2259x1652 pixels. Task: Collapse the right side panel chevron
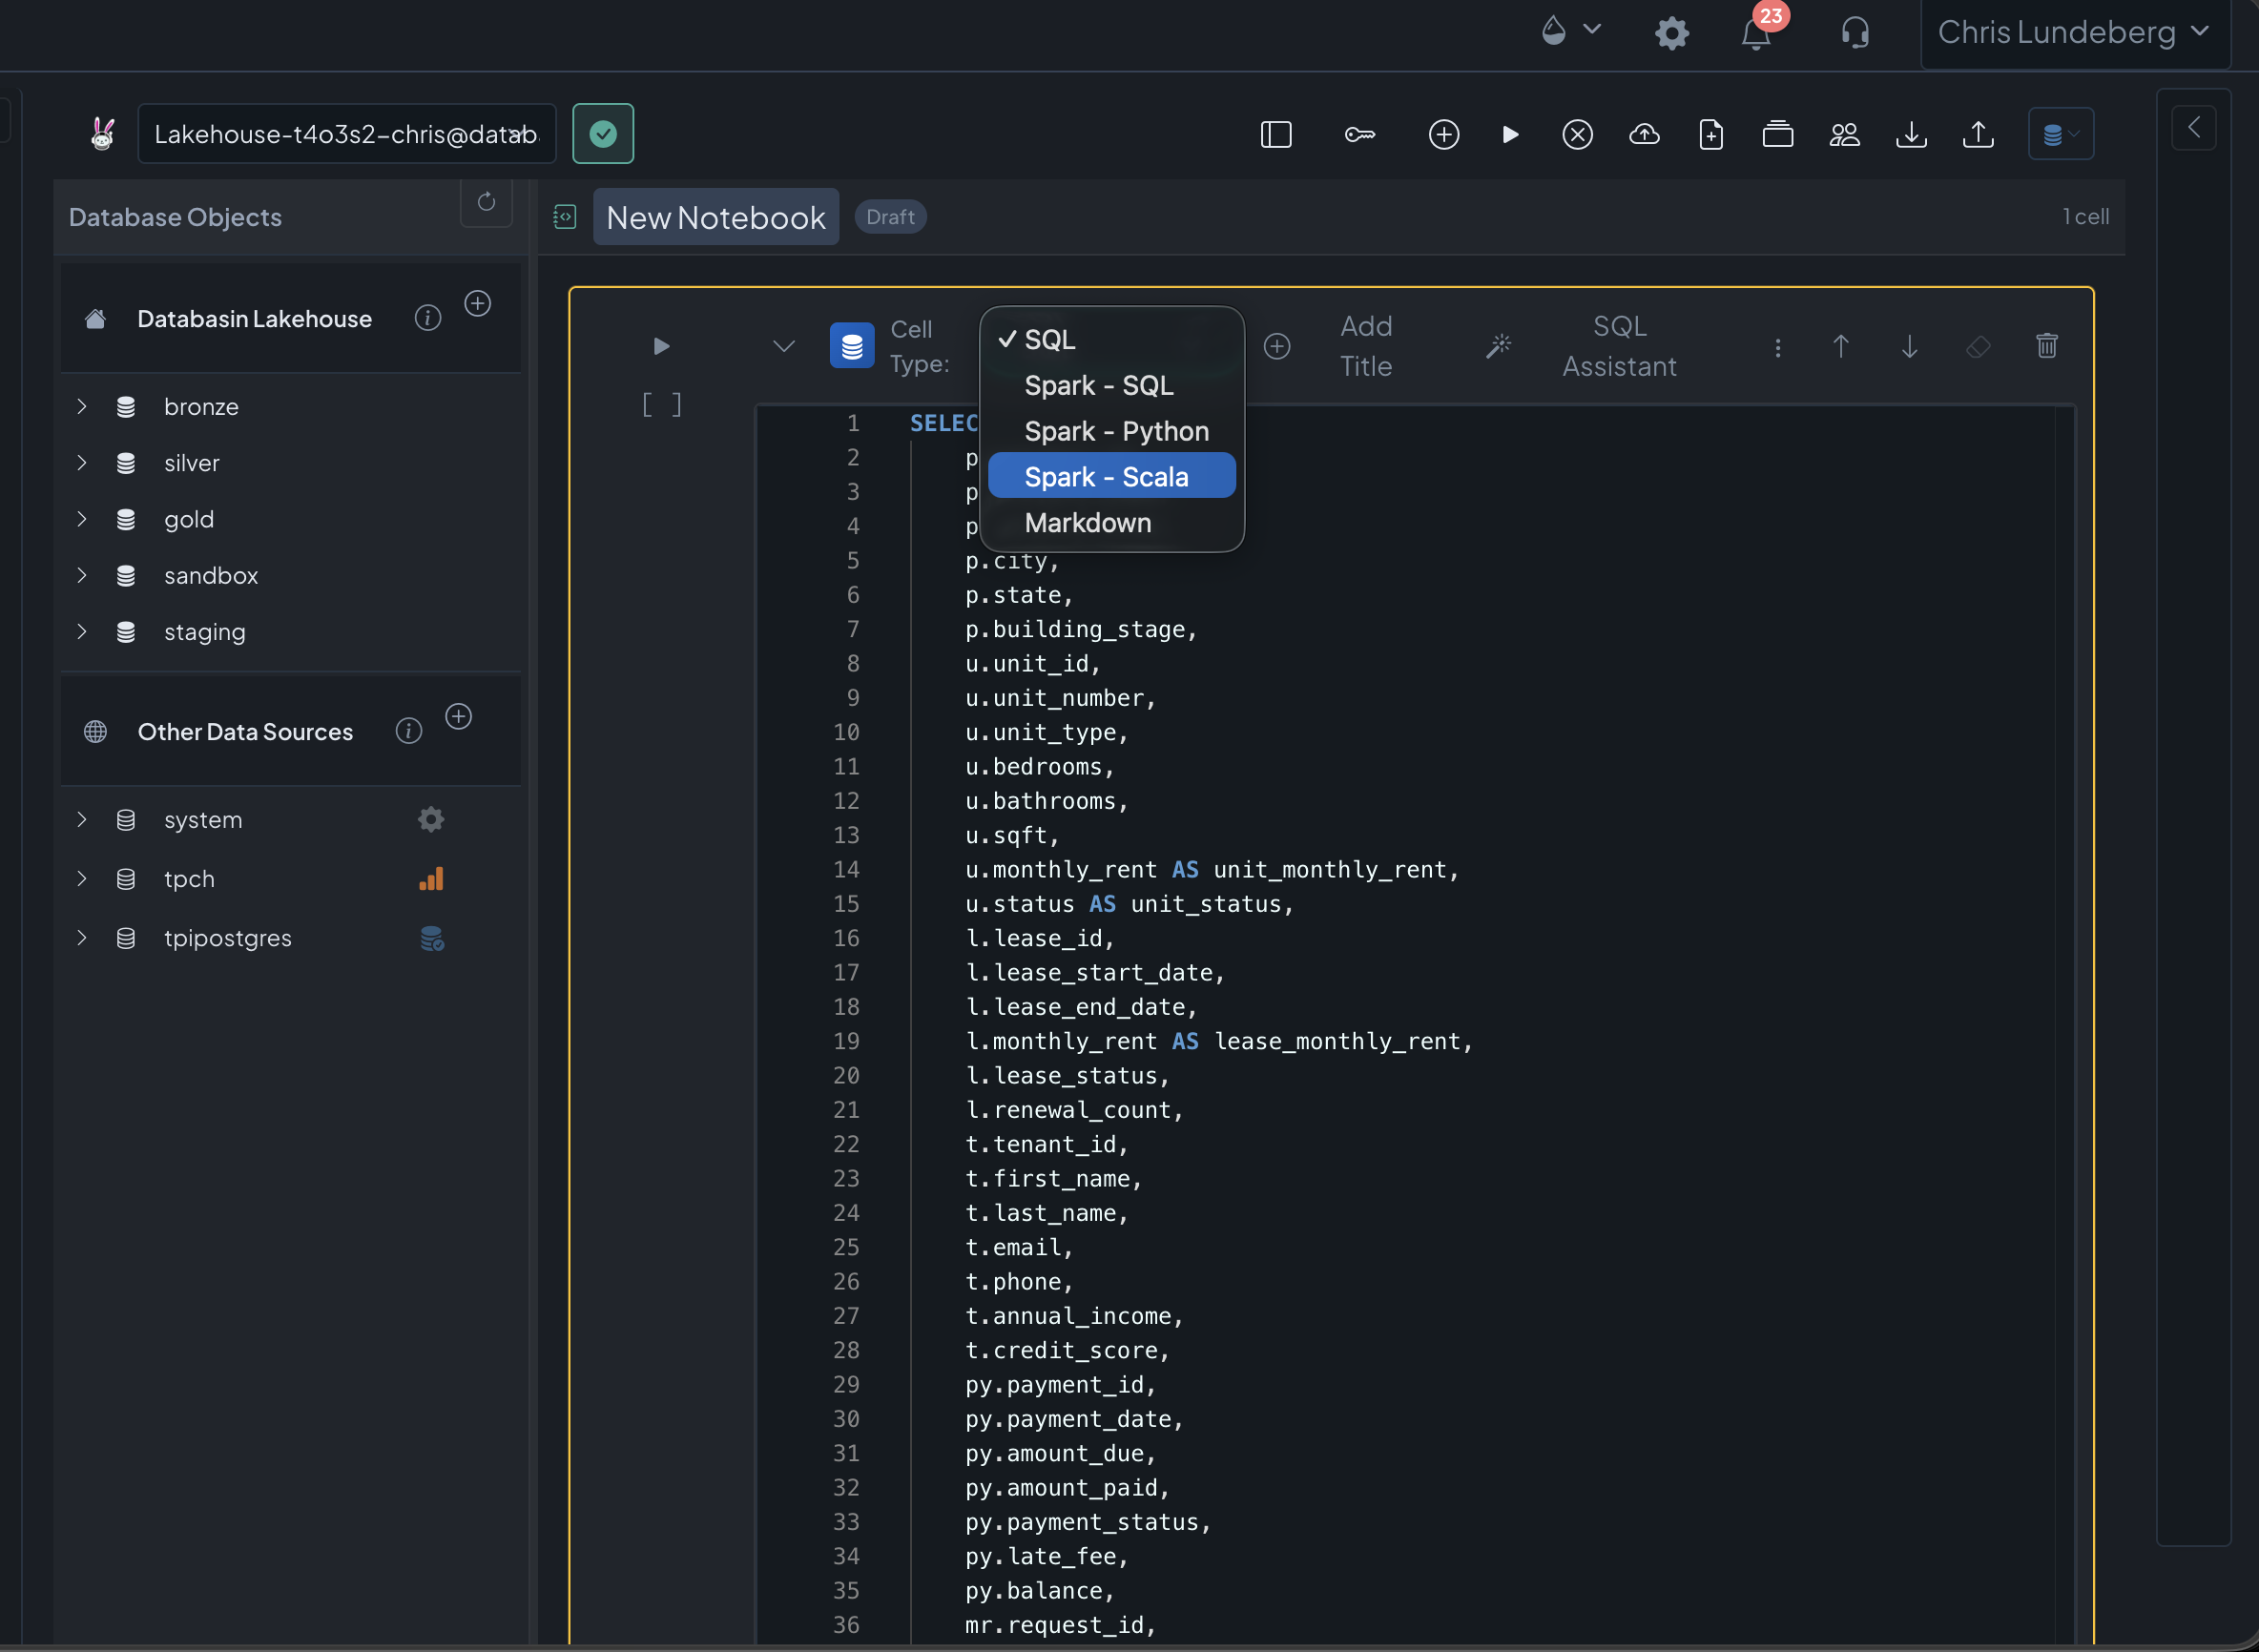pos(2194,128)
